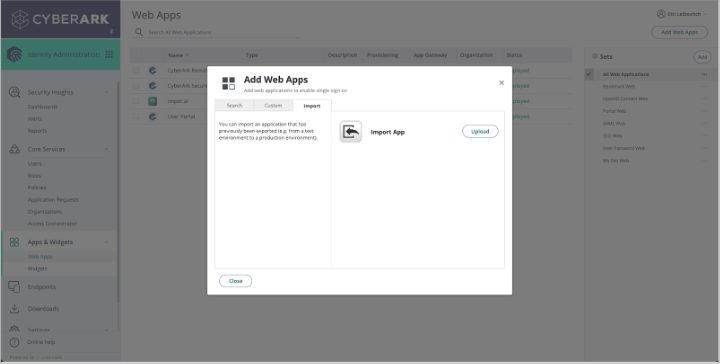Click the Core Services icon
Screen dimensions: 721x364
point(15,149)
